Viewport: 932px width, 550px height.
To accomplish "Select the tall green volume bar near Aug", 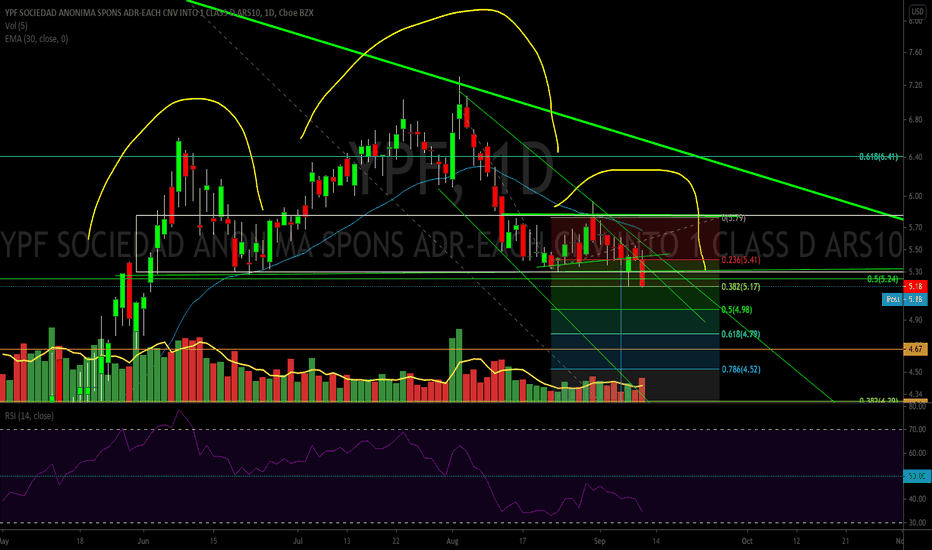I will [x=459, y=365].
